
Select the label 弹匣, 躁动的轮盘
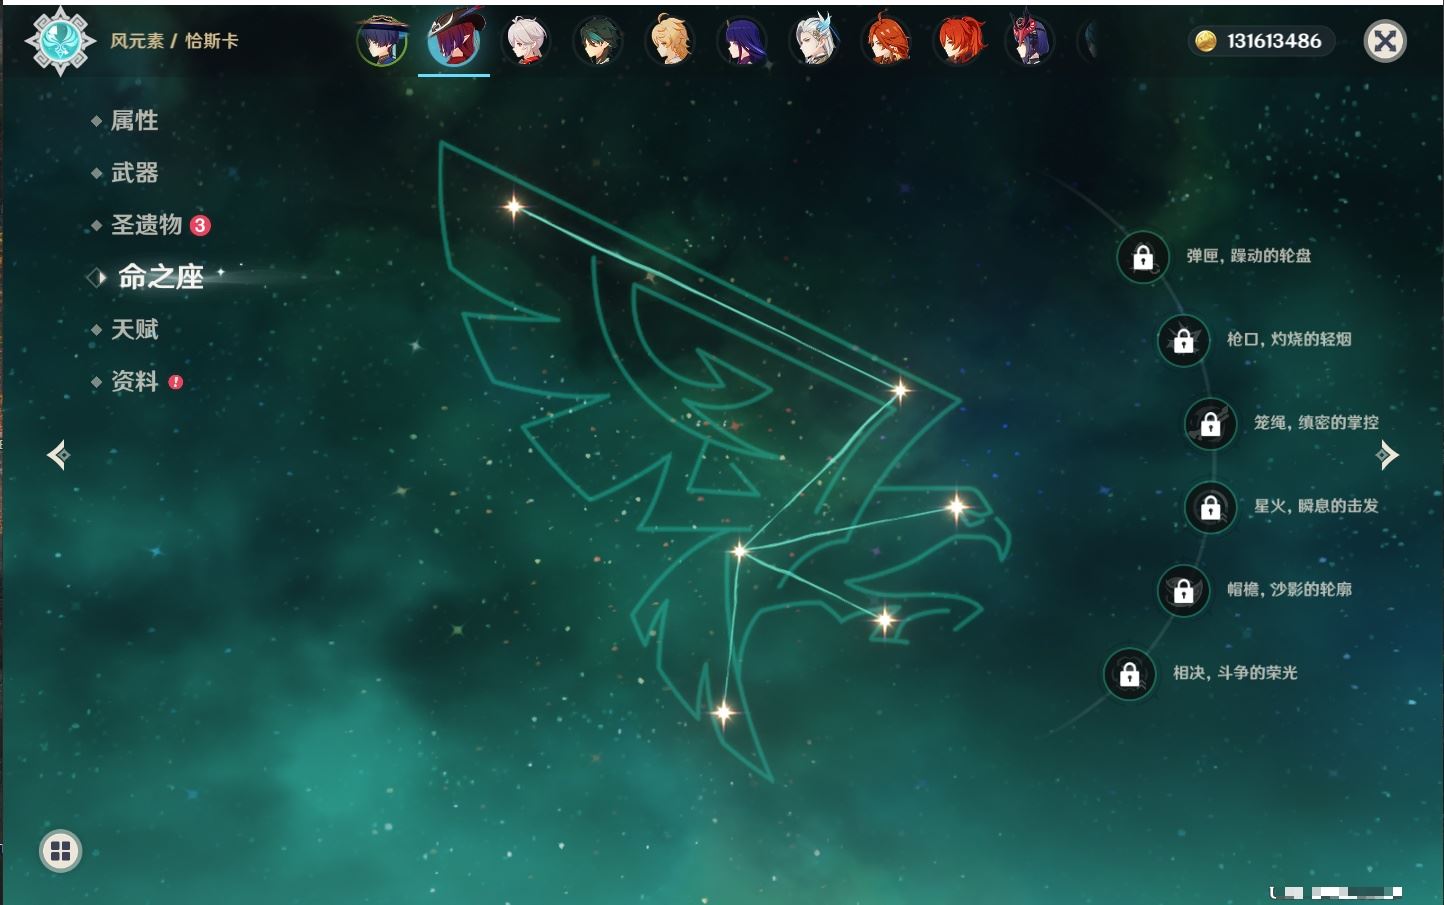[1249, 256]
